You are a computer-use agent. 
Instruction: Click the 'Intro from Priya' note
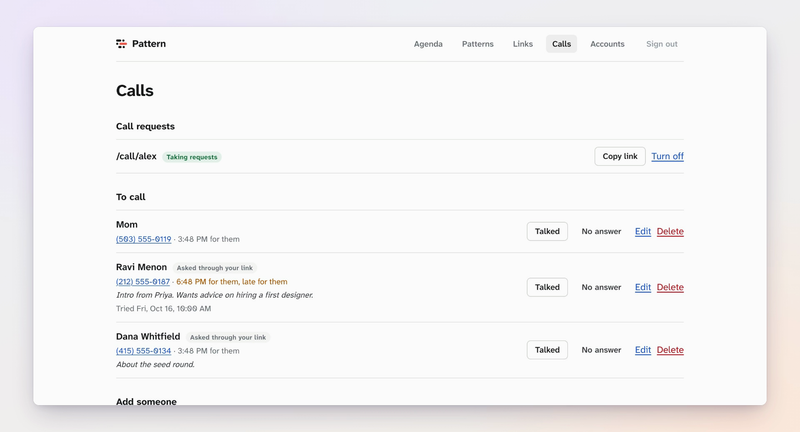point(215,295)
